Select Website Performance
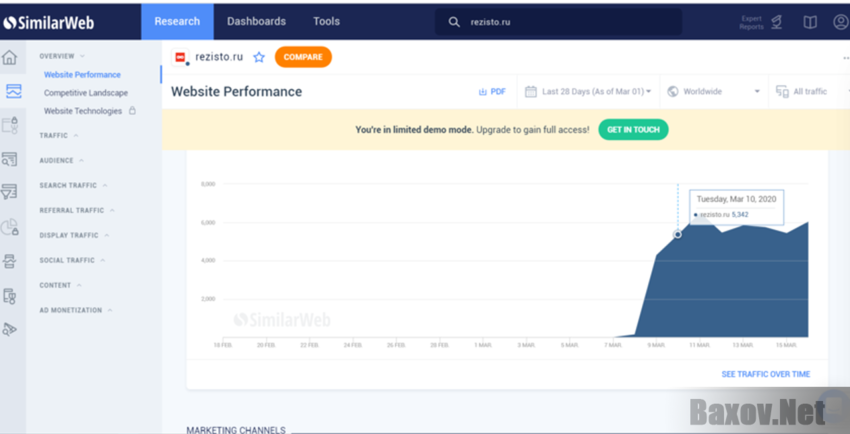Screen dimensions: 850x434 82,75
